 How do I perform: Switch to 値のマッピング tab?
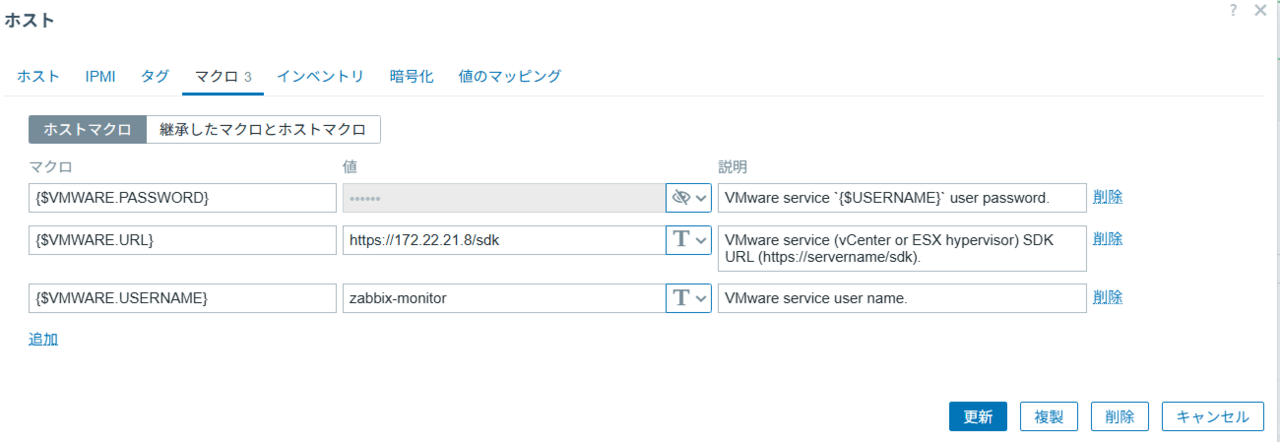click(x=509, y=76)
